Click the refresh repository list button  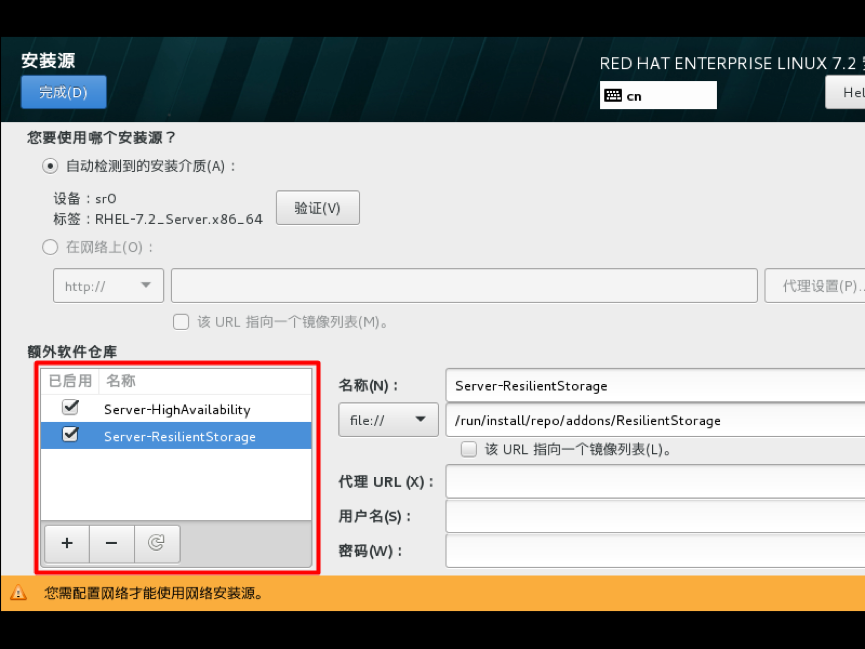[157, 544]
